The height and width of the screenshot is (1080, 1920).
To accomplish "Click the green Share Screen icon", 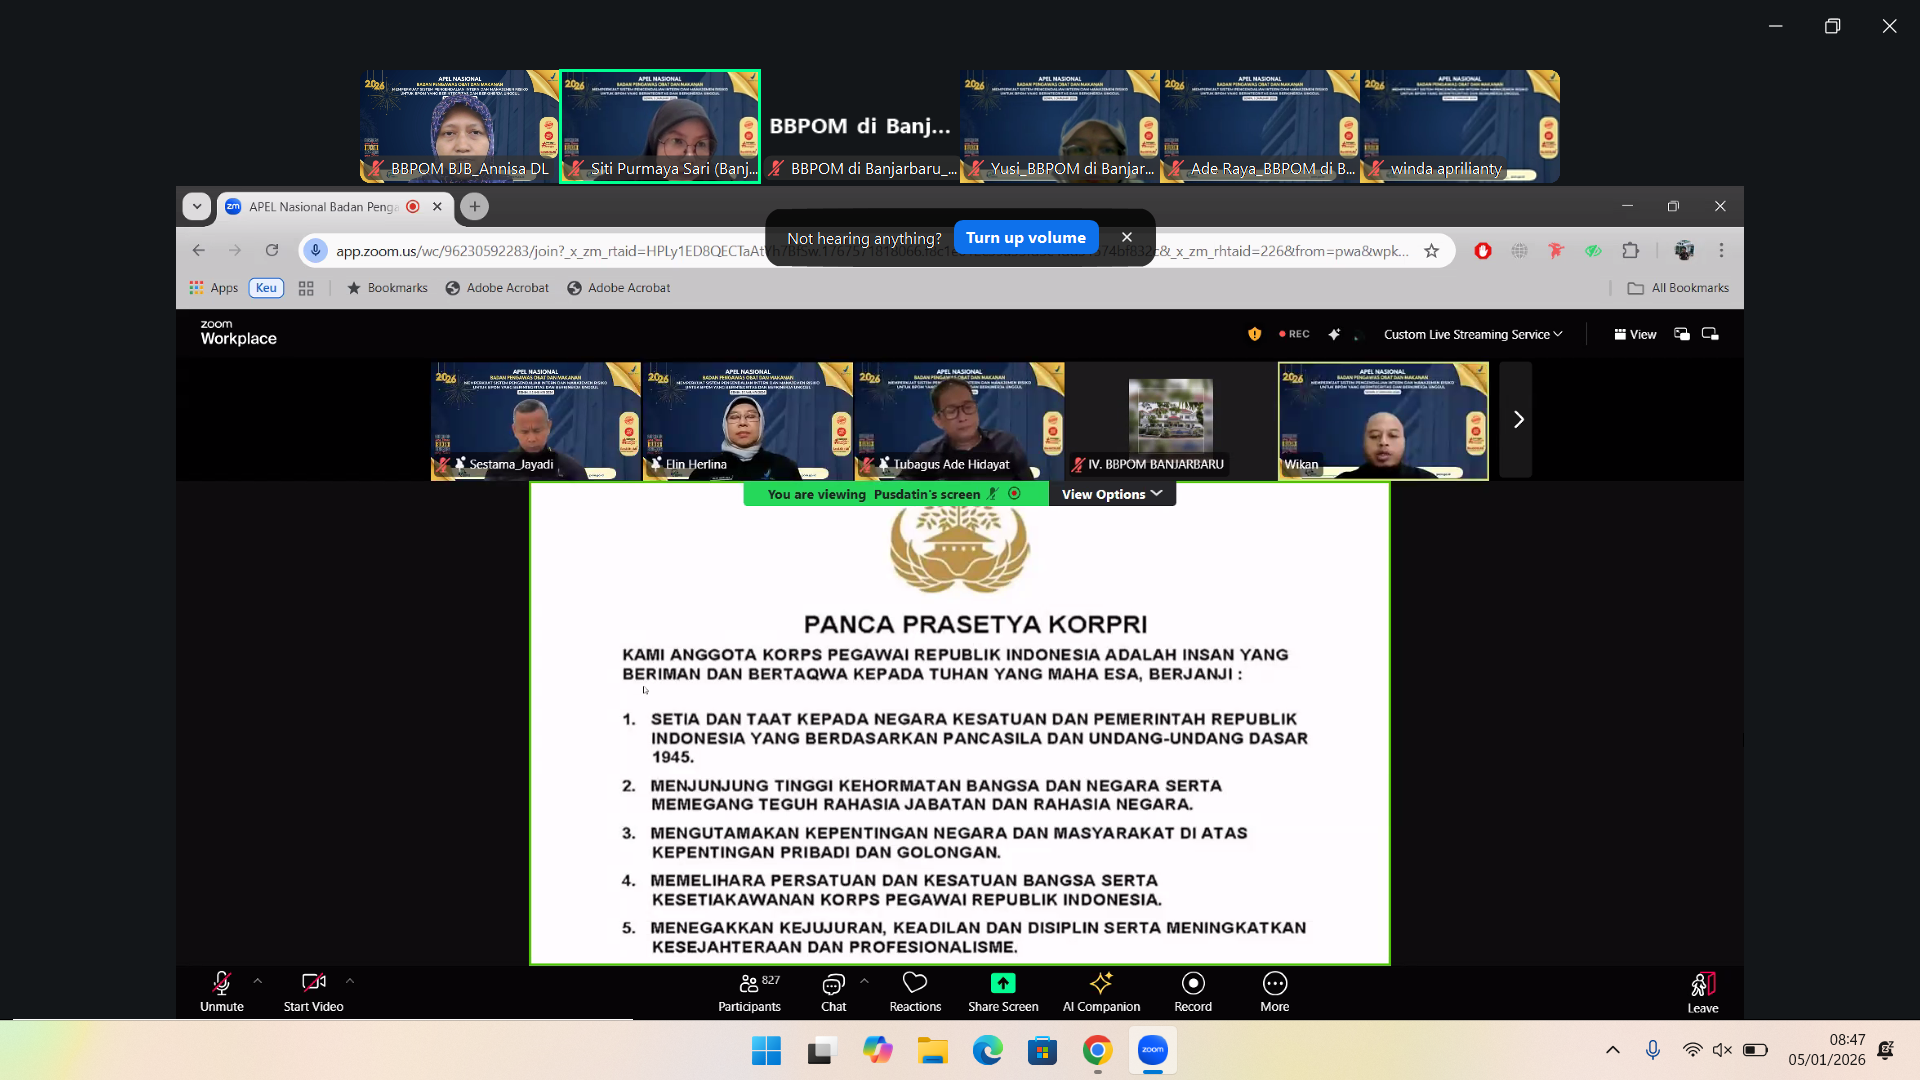I will [x=1002, y=983].
